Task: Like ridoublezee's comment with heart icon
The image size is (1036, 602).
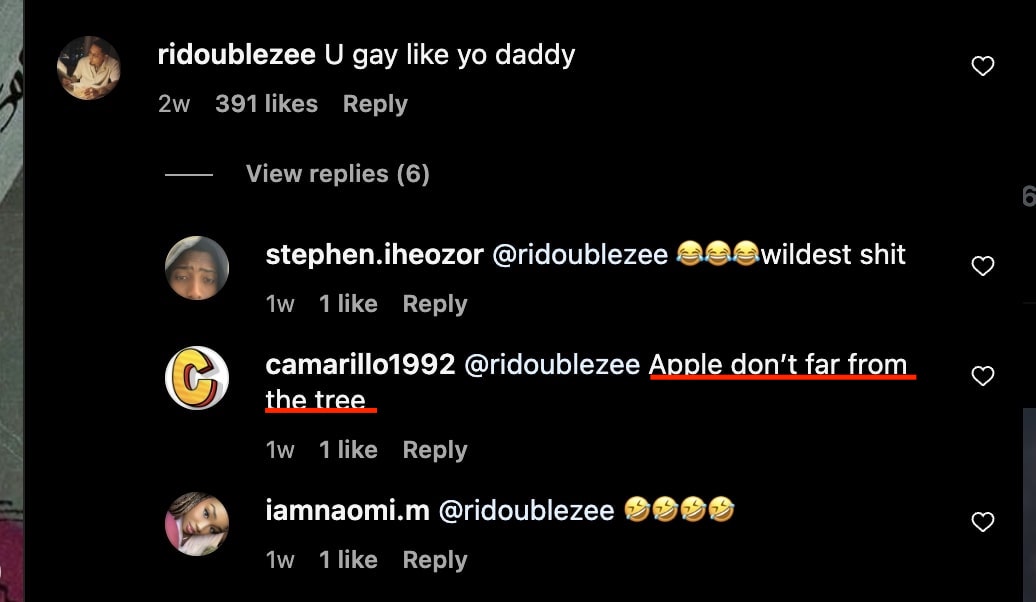Action: tap(982, 66)
